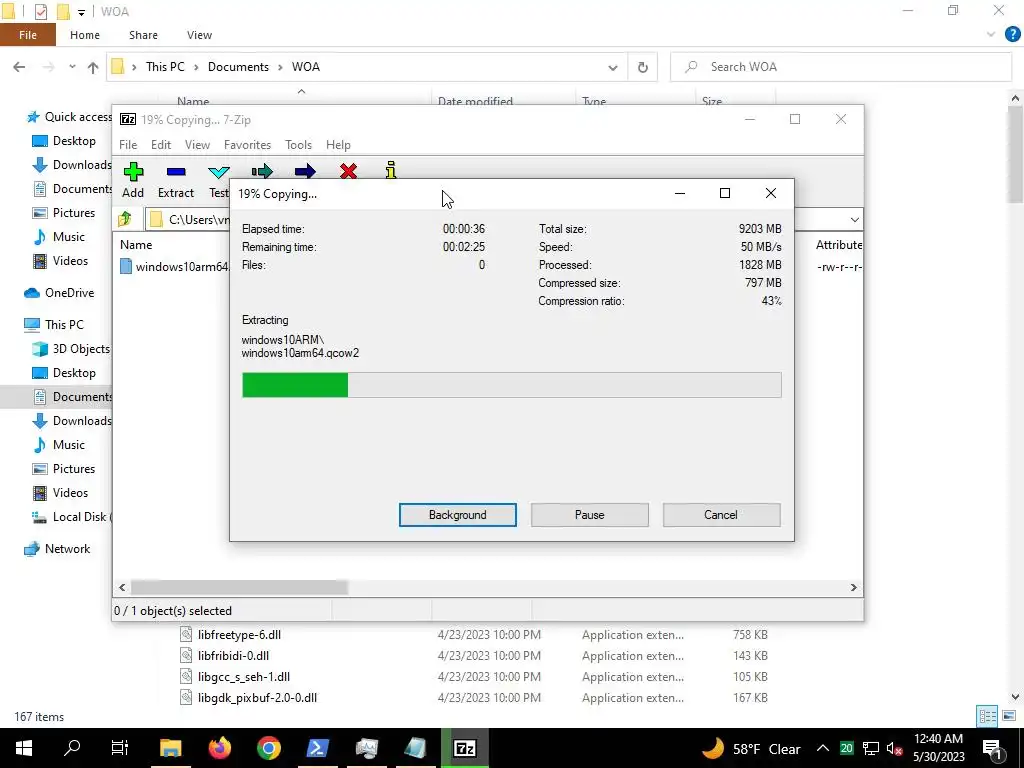Viewport: 1024px width, 768px height.
Task: Open taskbar Search
Action: pyautogui.click(x=72, y=748)
